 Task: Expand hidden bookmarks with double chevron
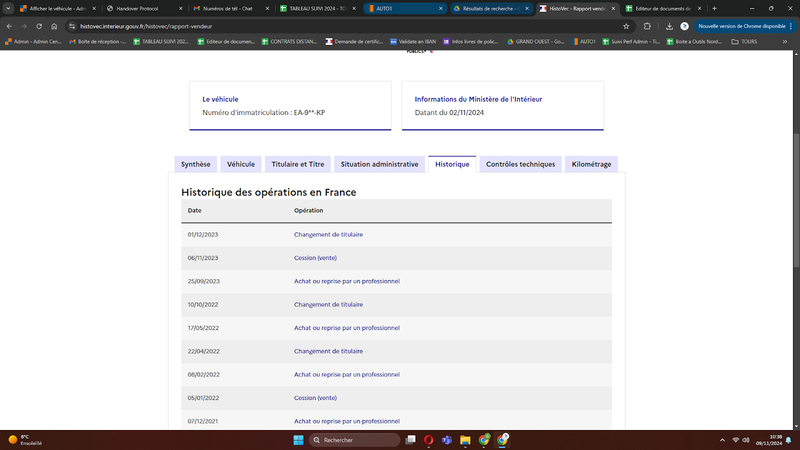pos(785,41)
